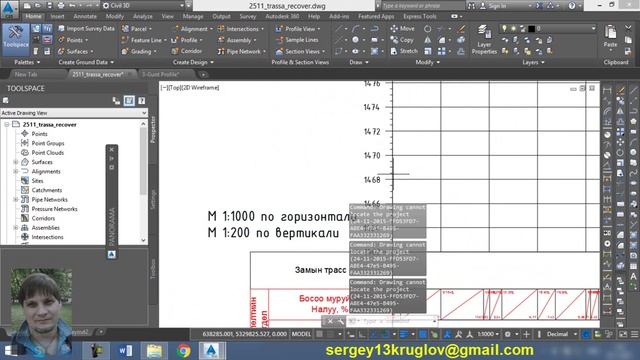Screen dimensions: 640x360
Task: Click Import Survey Data
Action: 86,29
